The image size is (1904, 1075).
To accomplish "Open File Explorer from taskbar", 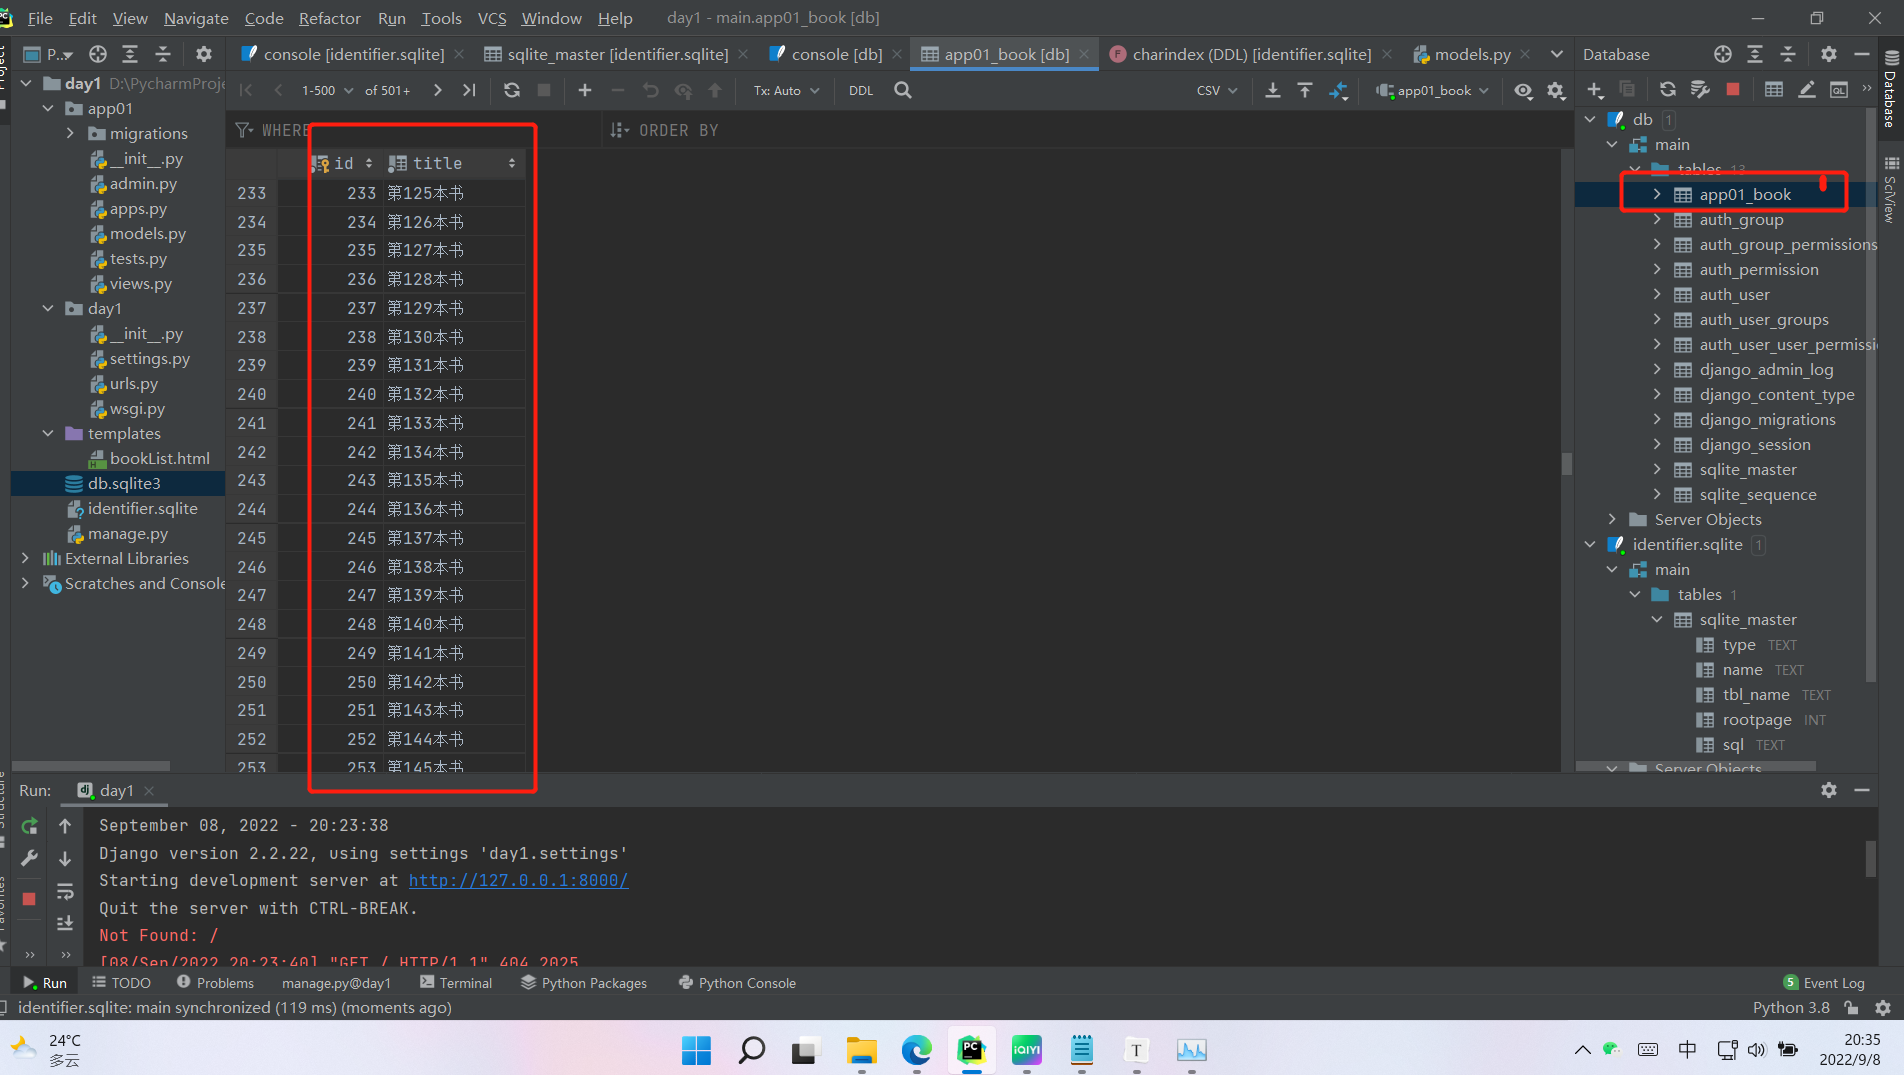I will [861, 1050].
